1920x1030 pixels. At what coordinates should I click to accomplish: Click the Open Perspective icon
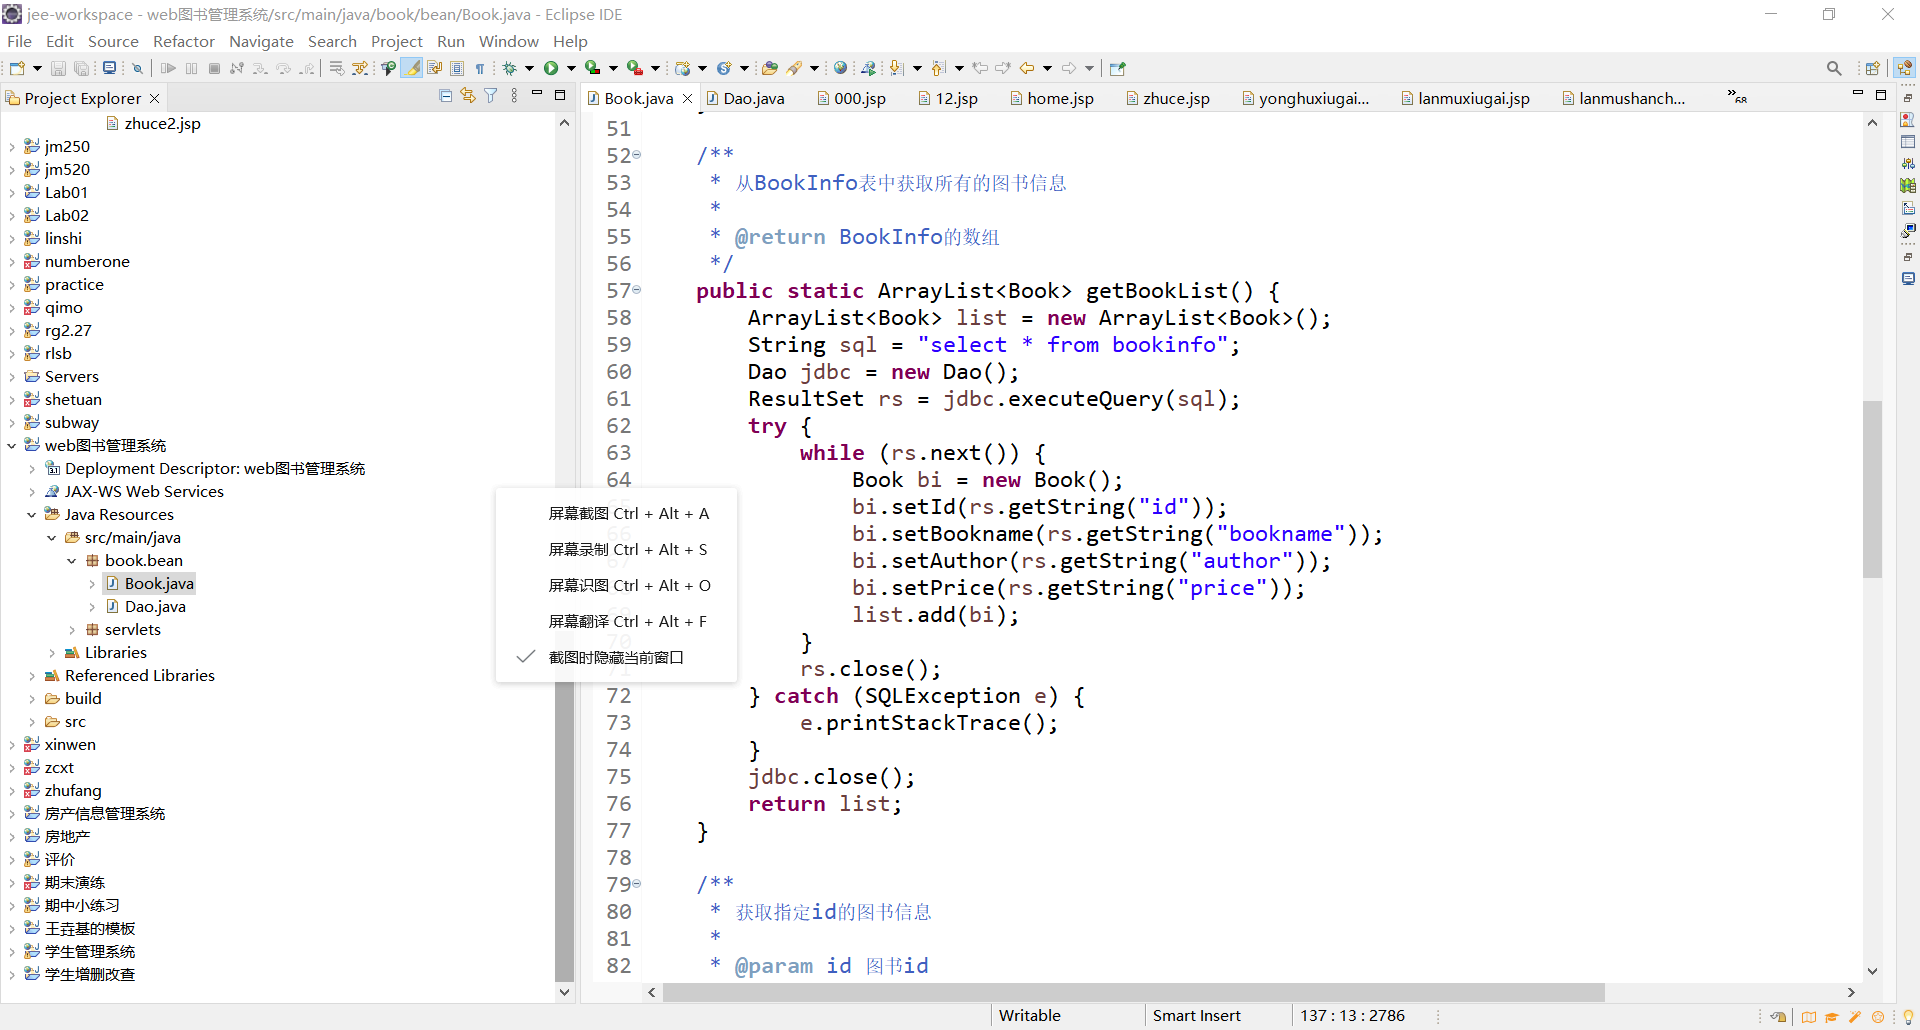click(1873, 68)
